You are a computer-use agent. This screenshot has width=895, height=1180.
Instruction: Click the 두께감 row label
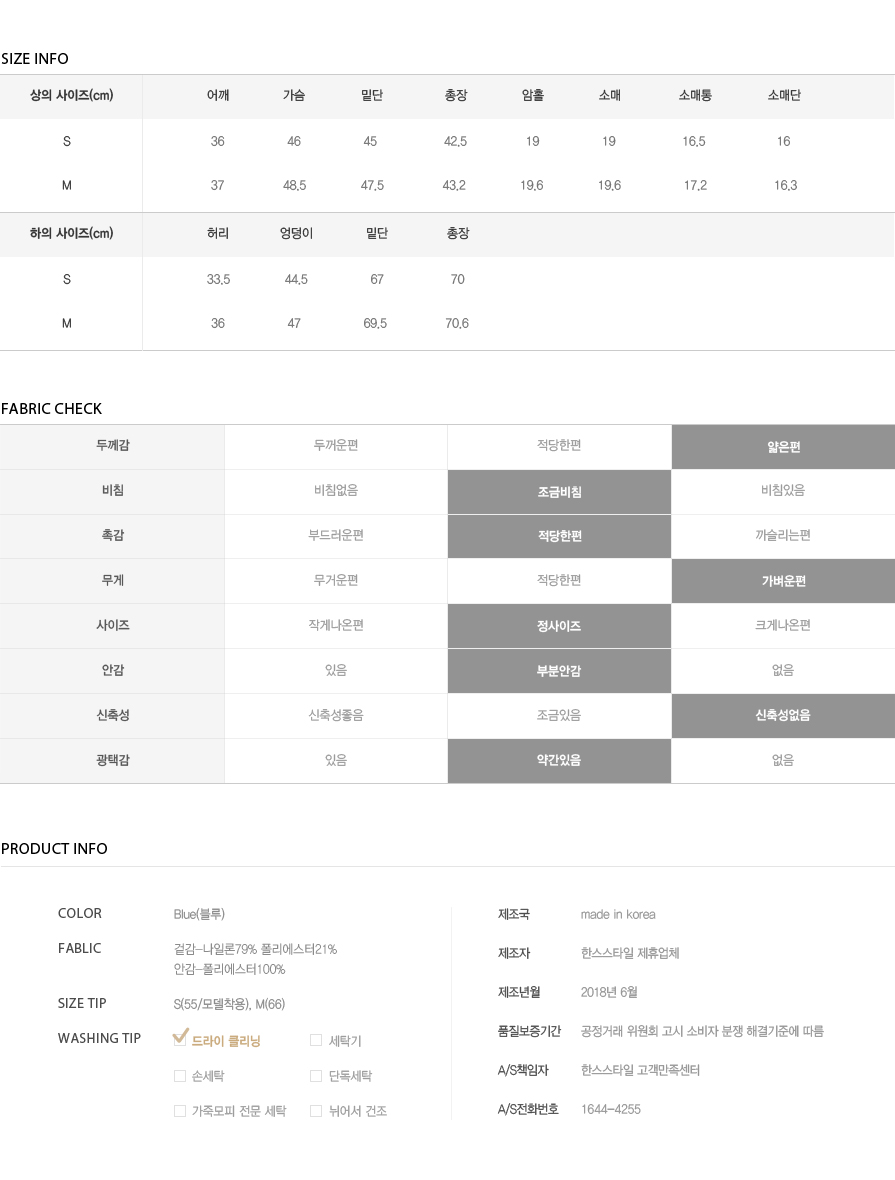(112, 446)
